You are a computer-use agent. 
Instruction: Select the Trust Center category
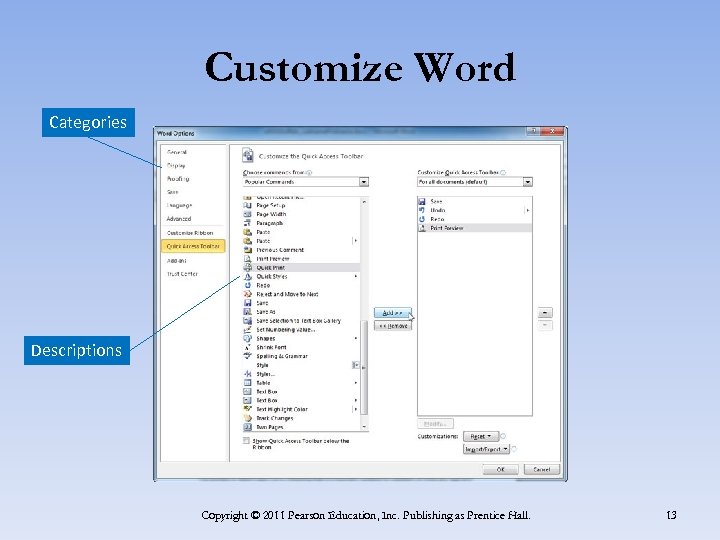tap(182, 274)
